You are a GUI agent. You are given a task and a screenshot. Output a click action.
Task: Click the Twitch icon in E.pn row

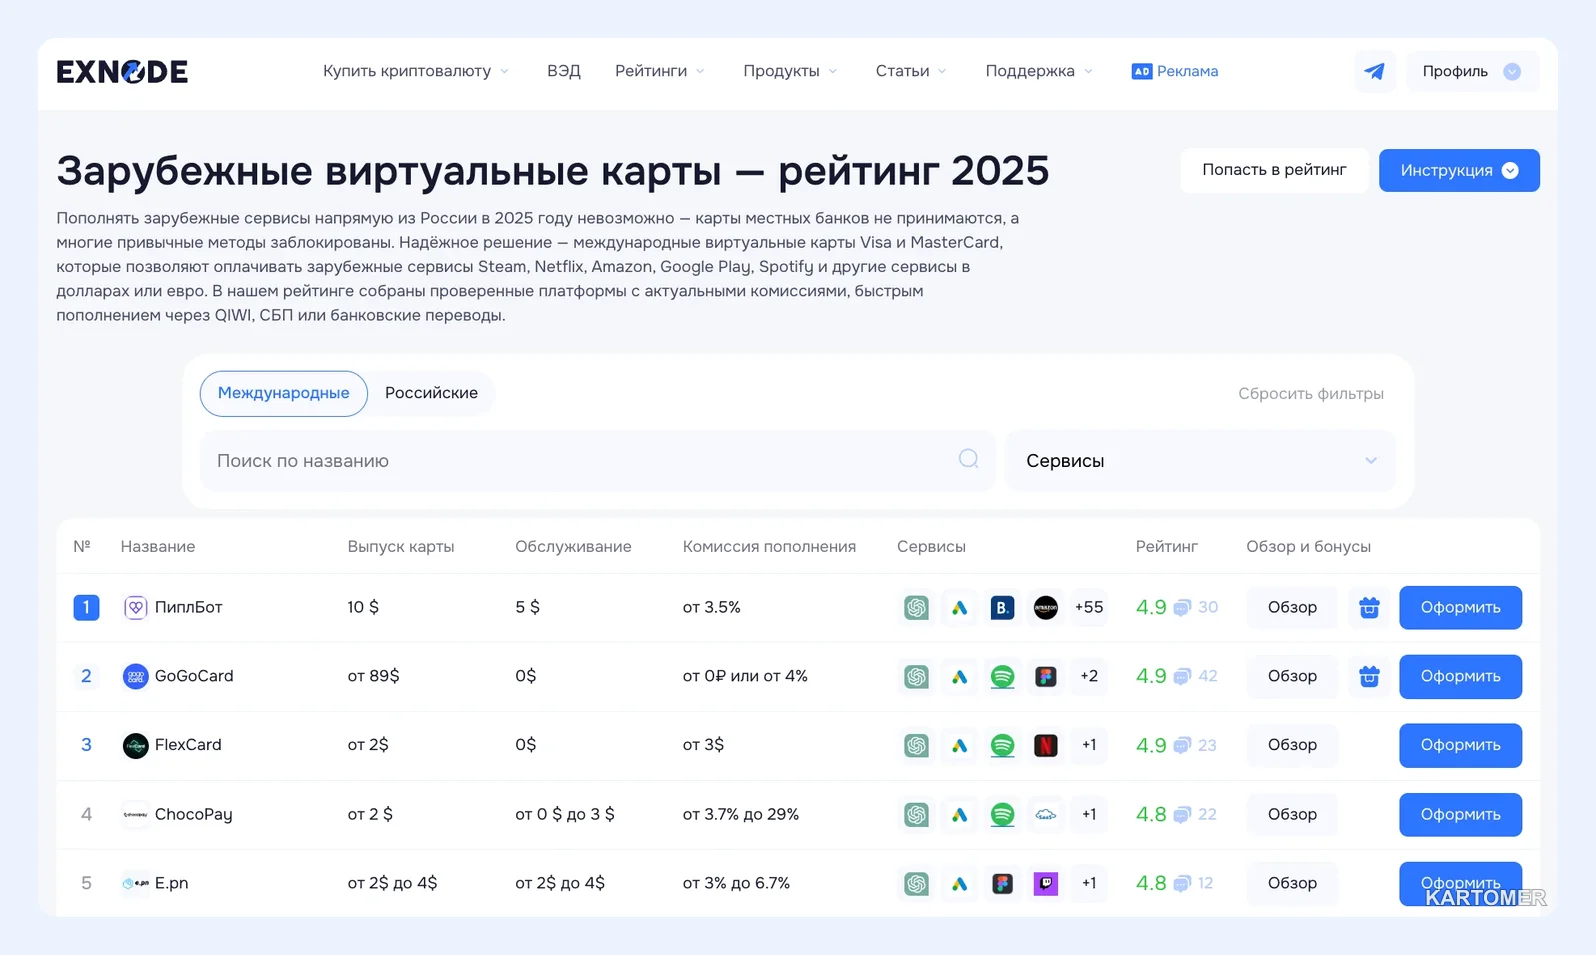click(1046, 883)
